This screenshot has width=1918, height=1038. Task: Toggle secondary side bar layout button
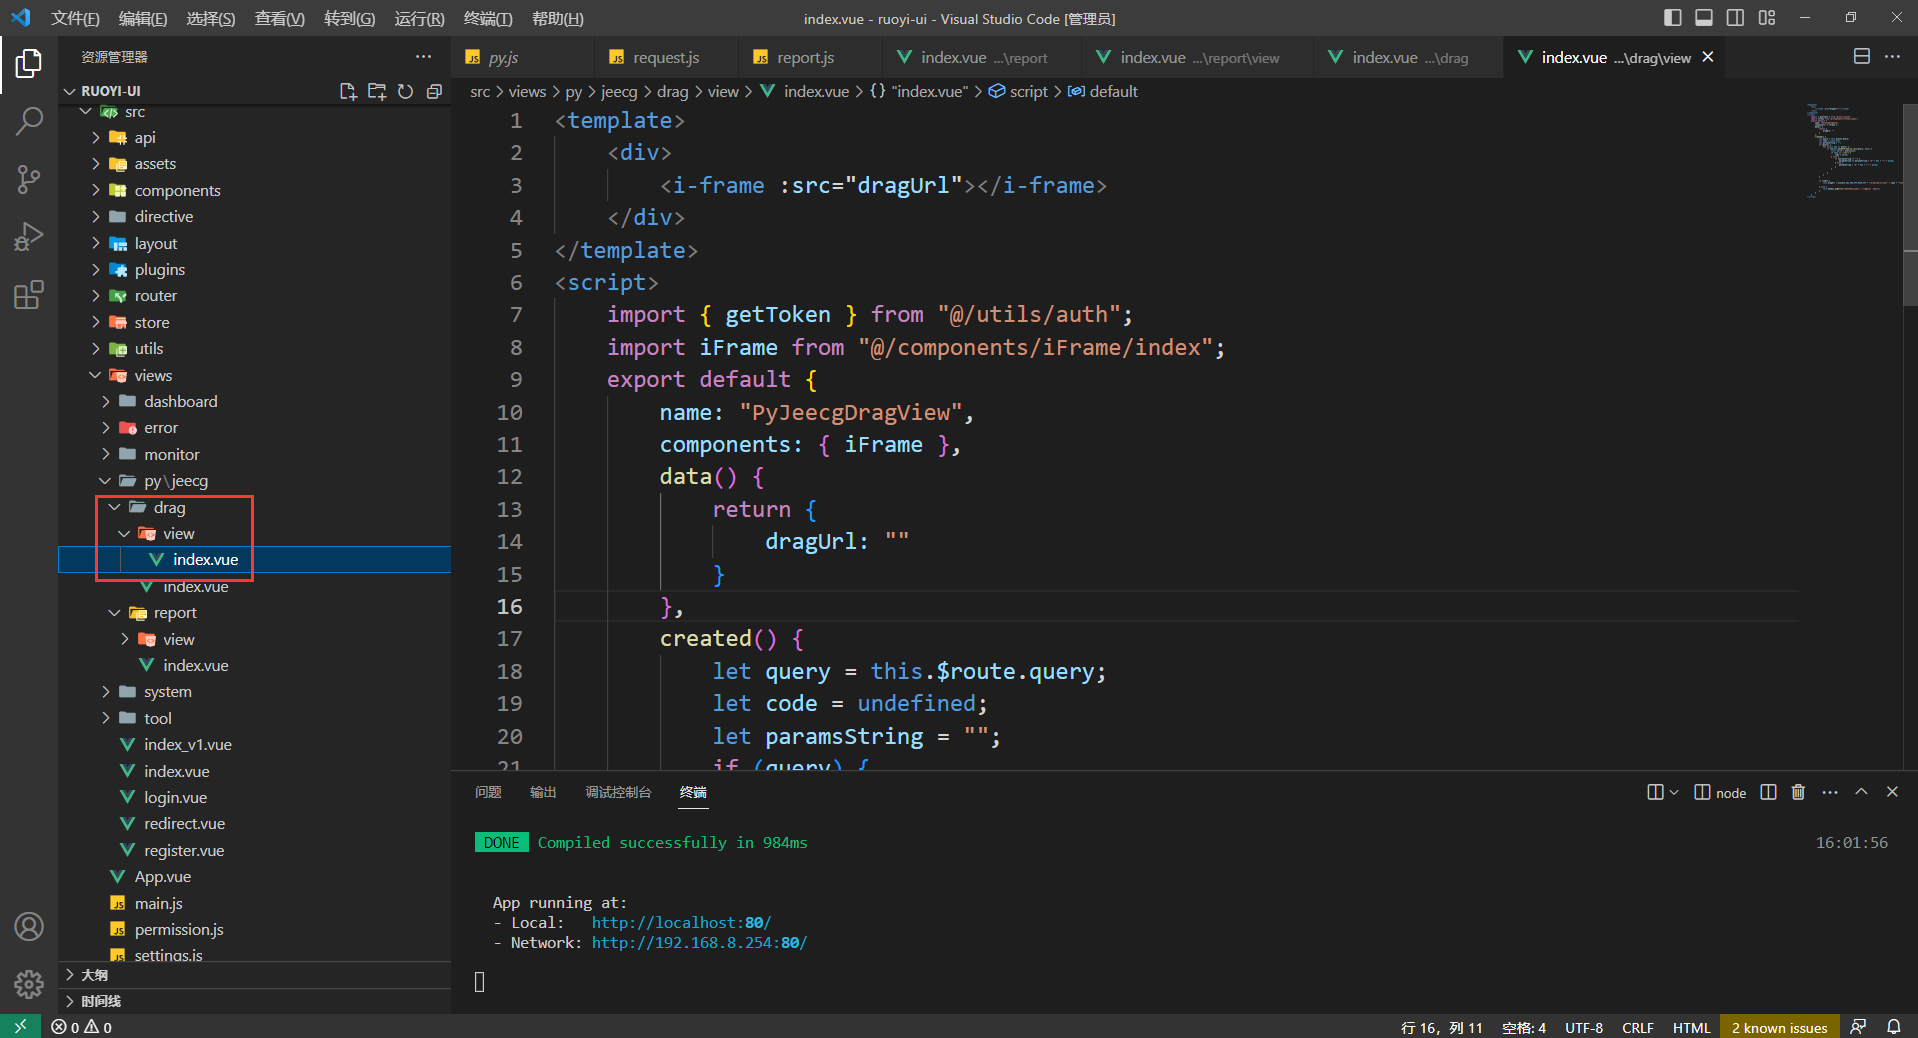(1735, 18)
